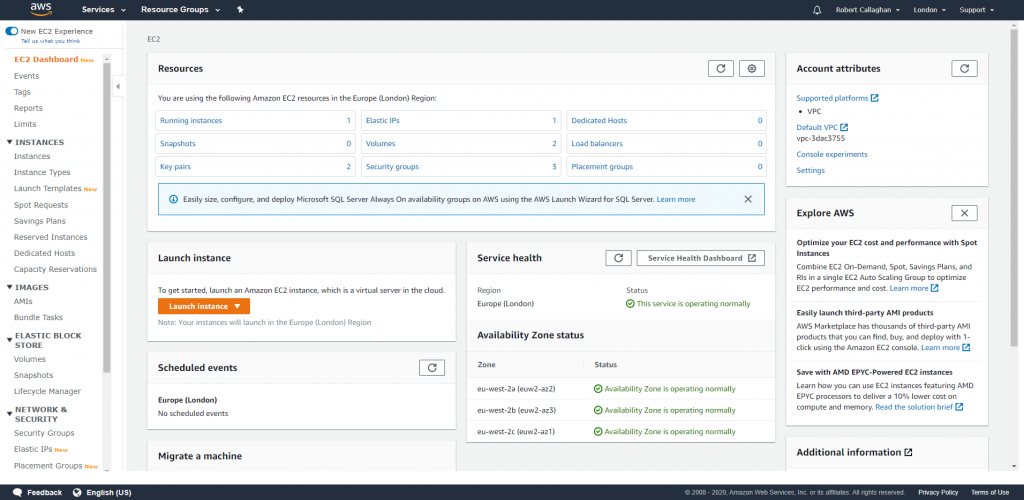Open Tags in the sidebar
Image resolution: width=1024 pixels, height=500 pixels.
(x=22, y=92)
